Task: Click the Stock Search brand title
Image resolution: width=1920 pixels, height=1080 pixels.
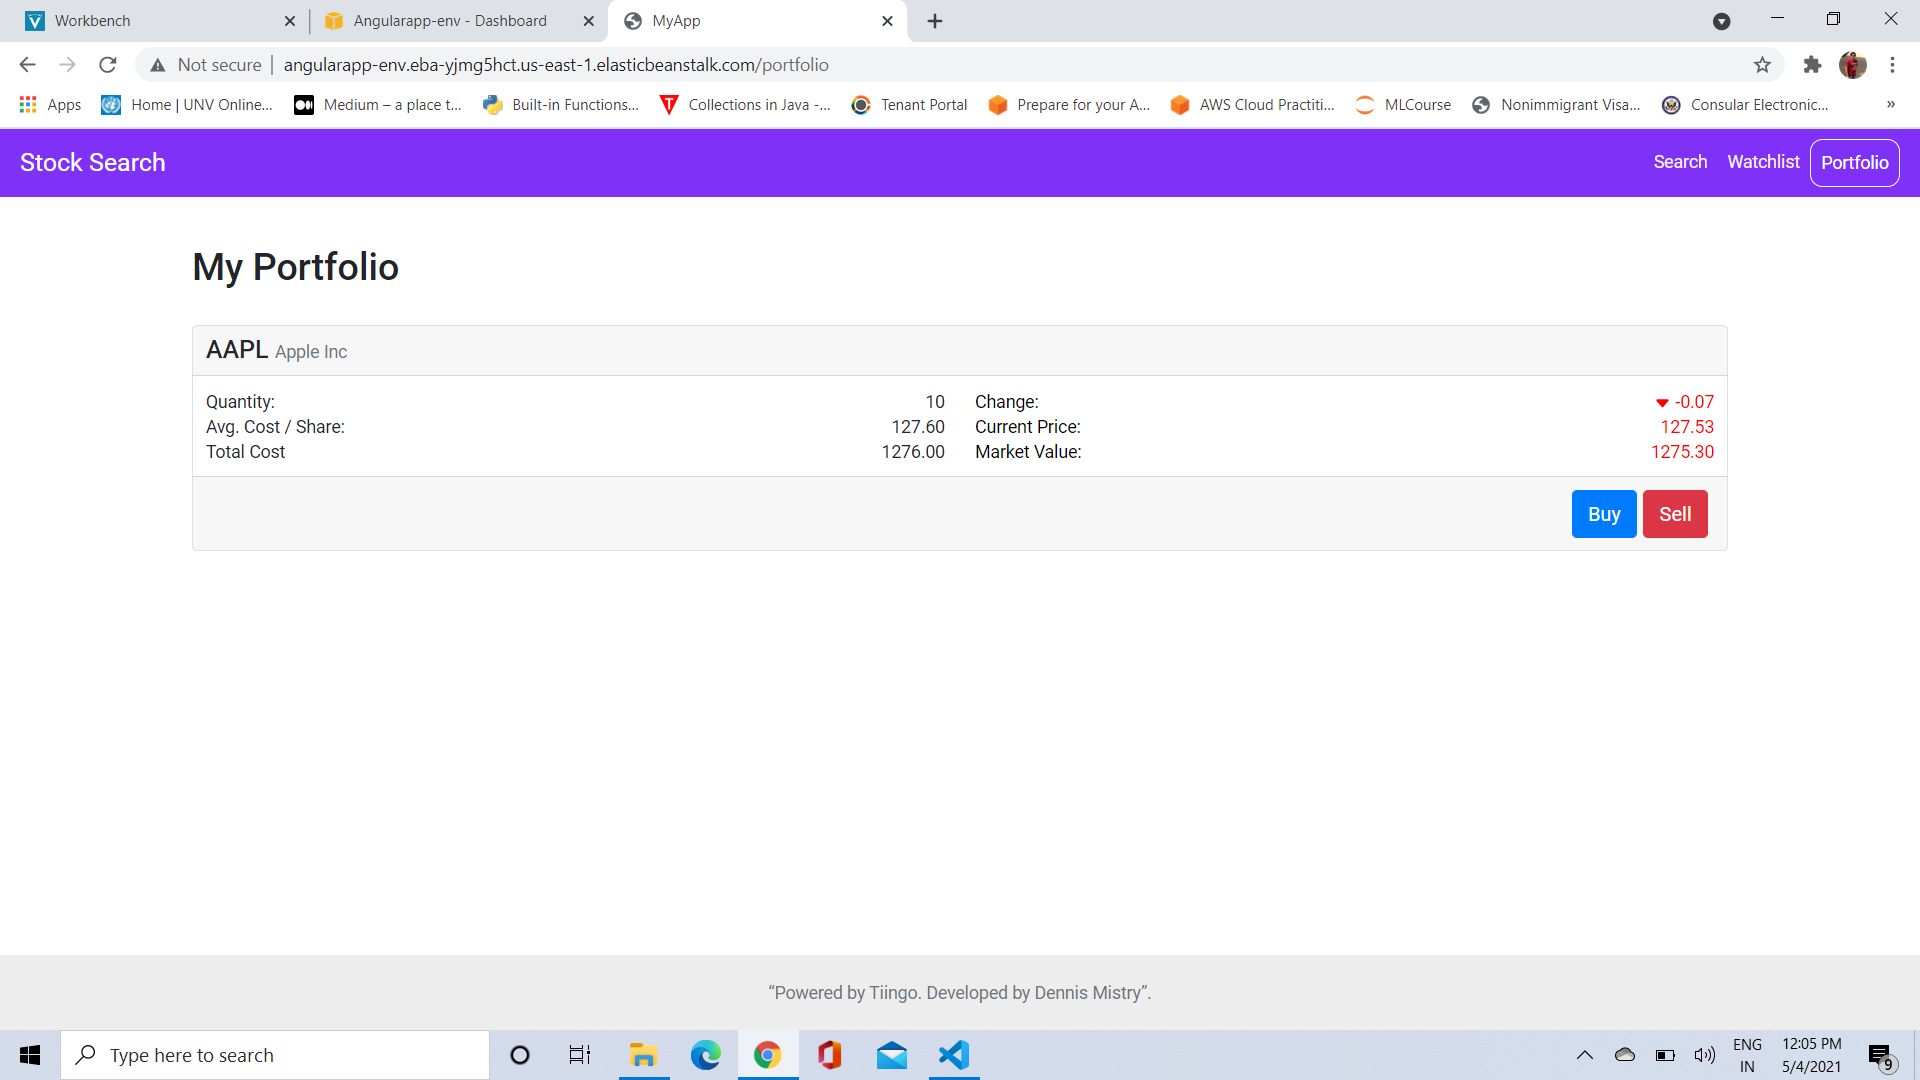Action: click(93, 163)
